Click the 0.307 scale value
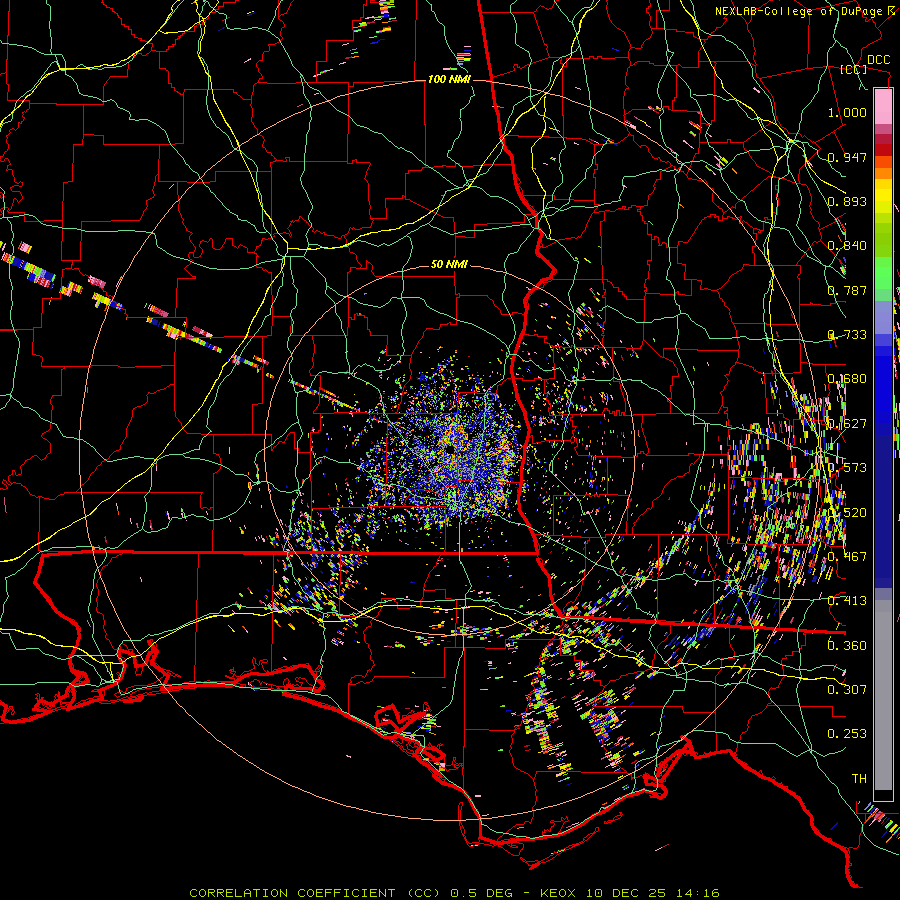900x900 pixels. pos(847,689)
